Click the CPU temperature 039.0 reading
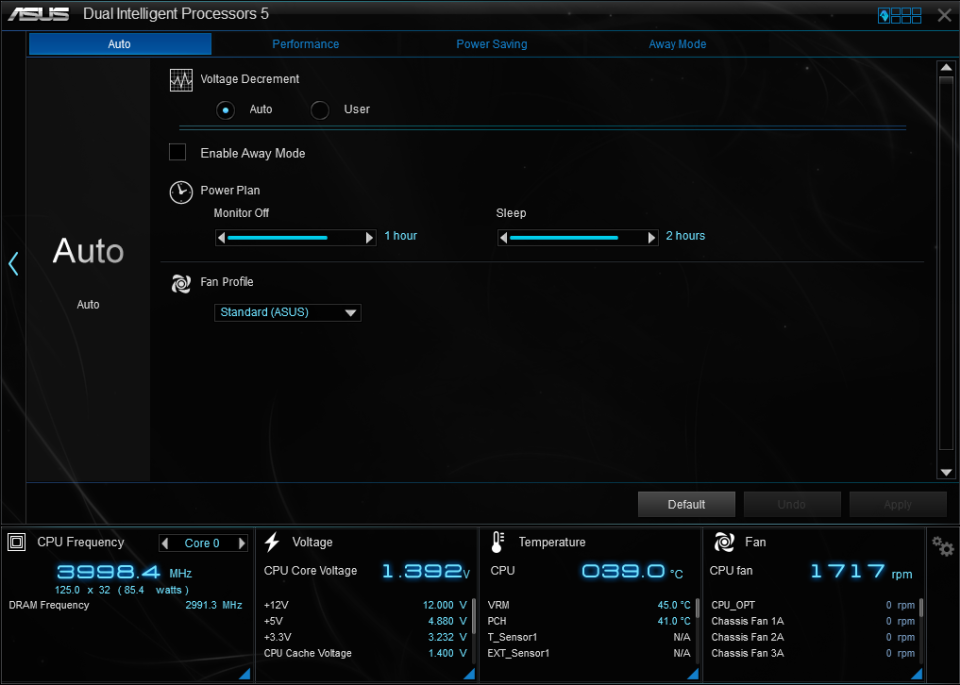The image size is (960, 685). point(632,572)
